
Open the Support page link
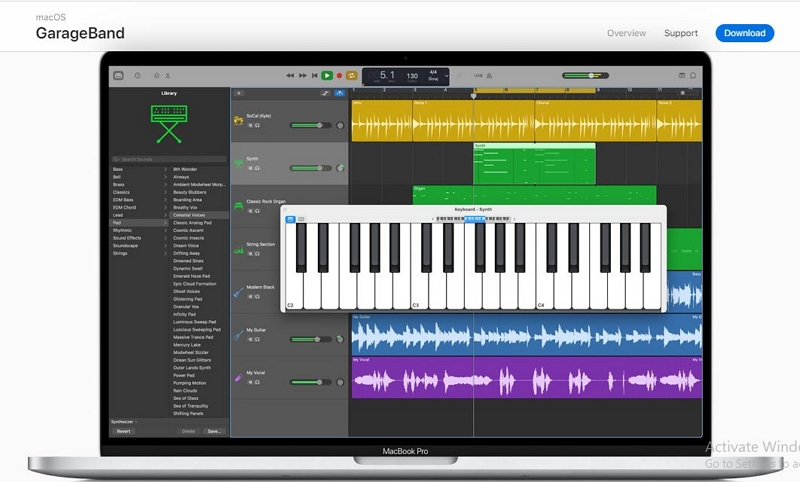[x=681, y=33]
